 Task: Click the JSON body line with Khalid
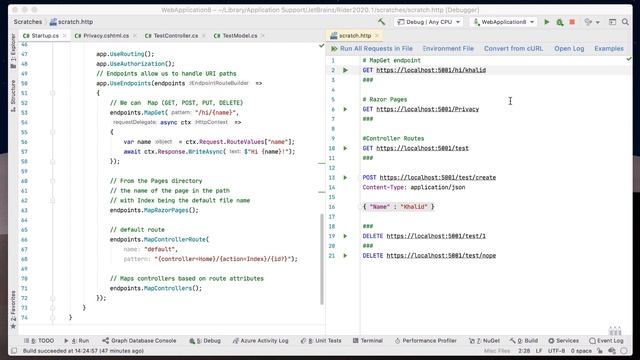tap(398, 207)
